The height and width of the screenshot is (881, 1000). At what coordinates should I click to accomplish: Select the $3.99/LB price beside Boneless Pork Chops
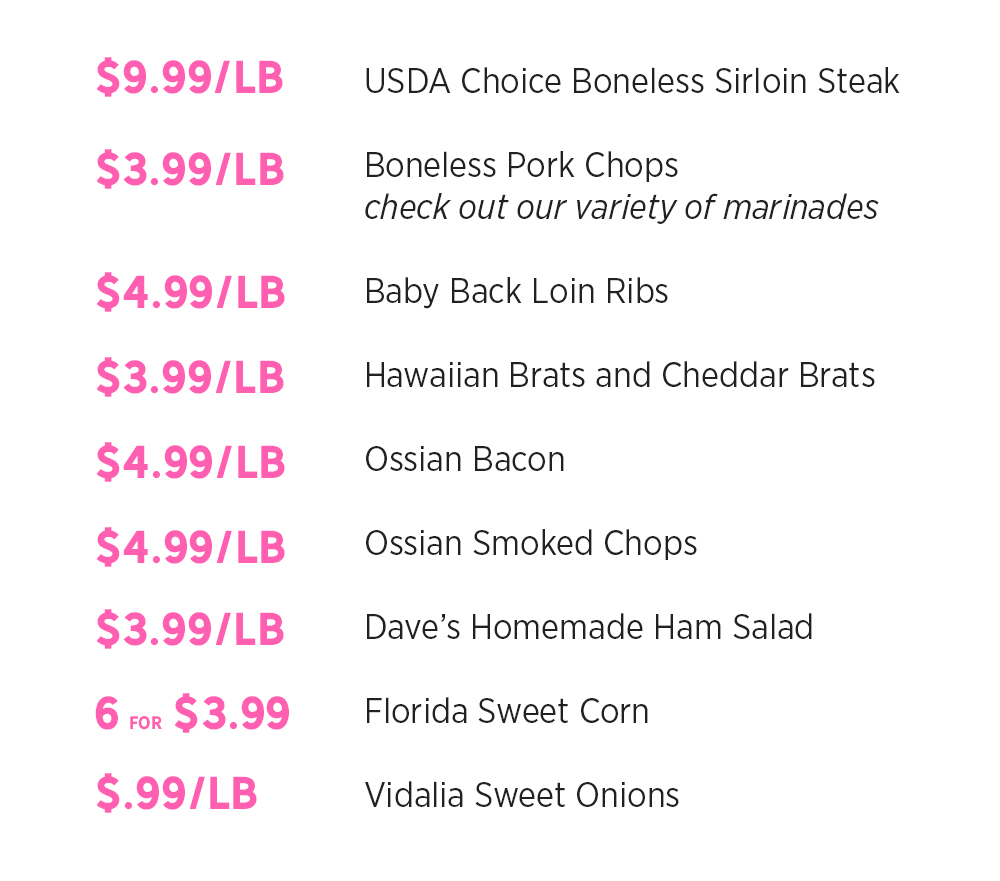coord(190,170)
